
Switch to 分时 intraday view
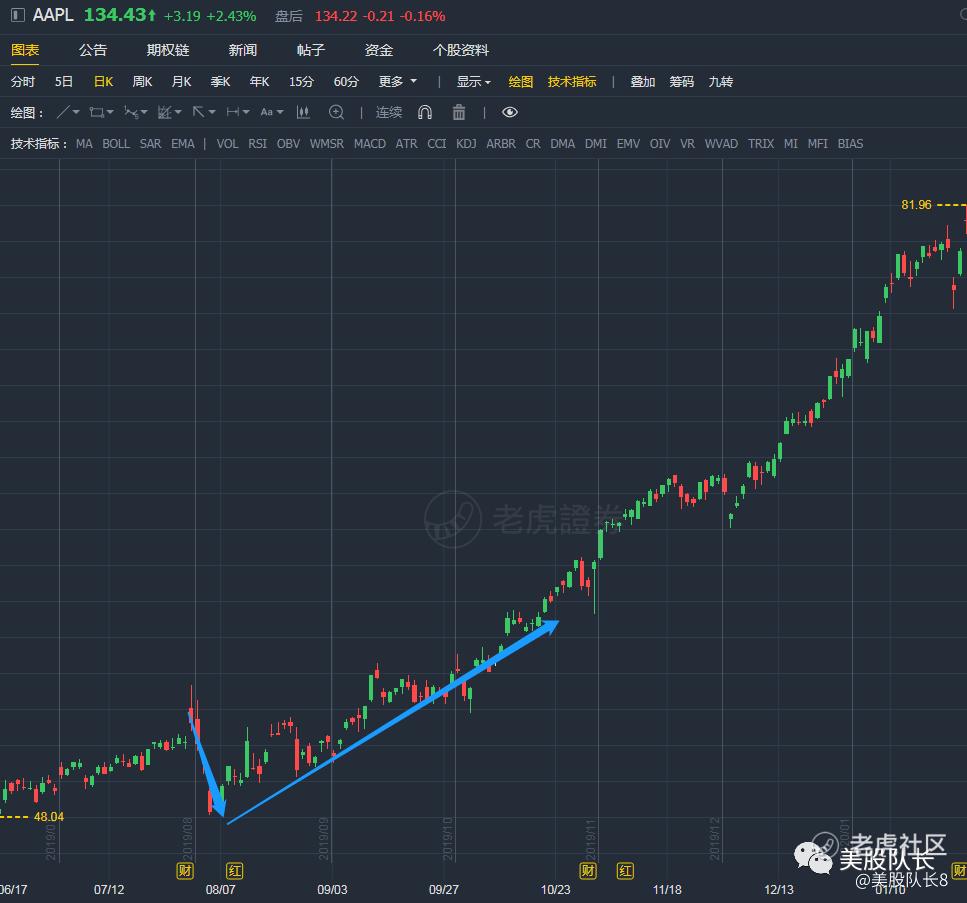pos(23,81)
